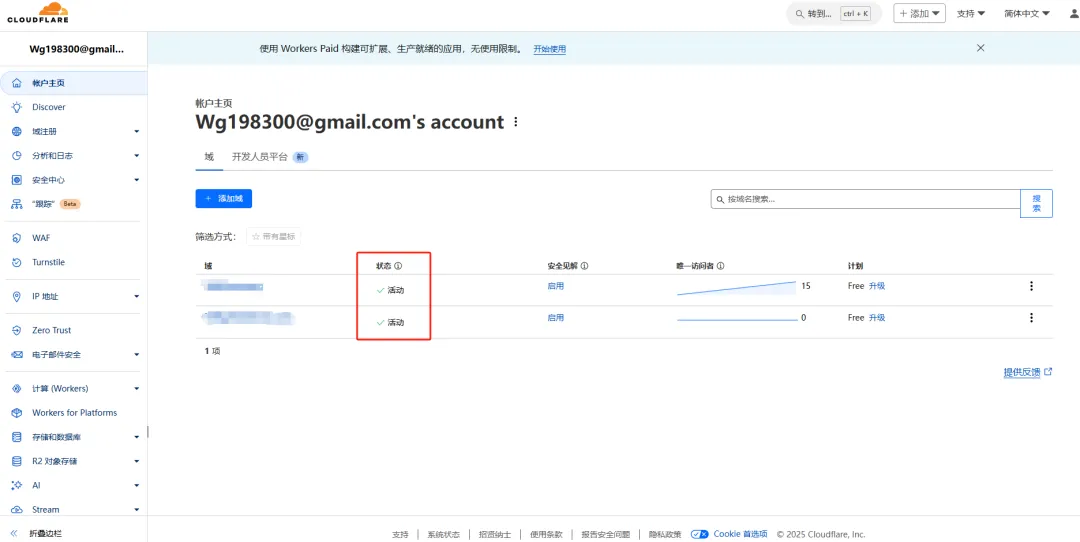Click the Turnstile icon
Viewport: 1080px width, 542px height.
pyautogui.click(x=17, y=262)
